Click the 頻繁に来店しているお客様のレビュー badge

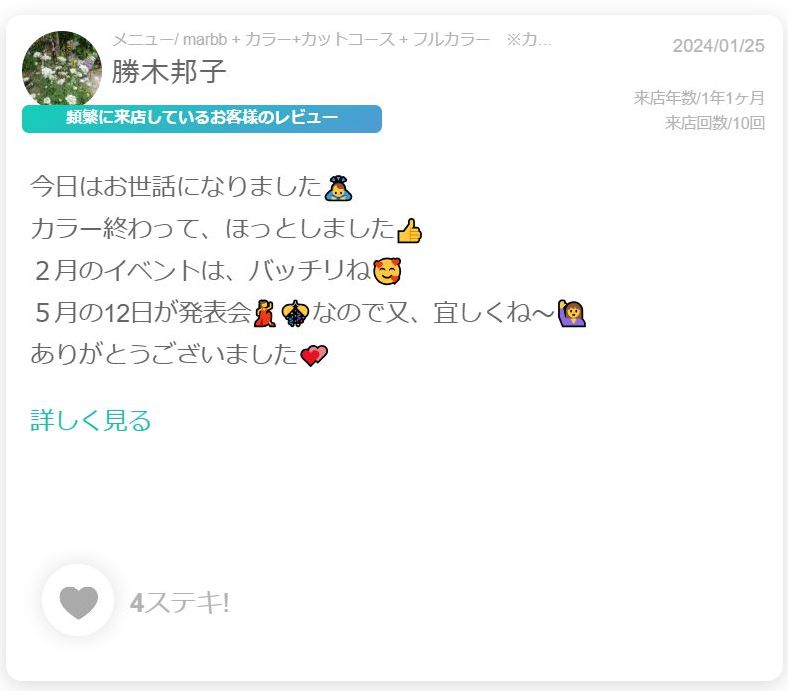point(202,119)
